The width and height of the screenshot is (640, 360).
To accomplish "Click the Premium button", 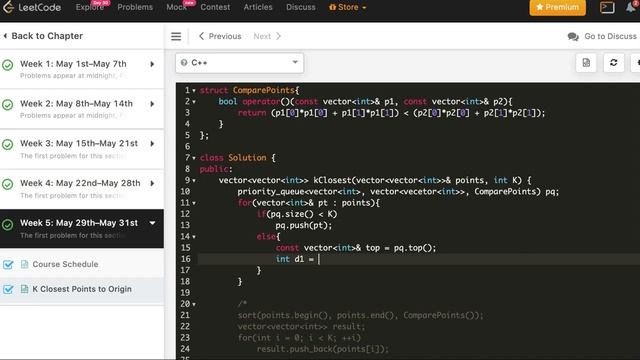I will click(x=558, y=7).
